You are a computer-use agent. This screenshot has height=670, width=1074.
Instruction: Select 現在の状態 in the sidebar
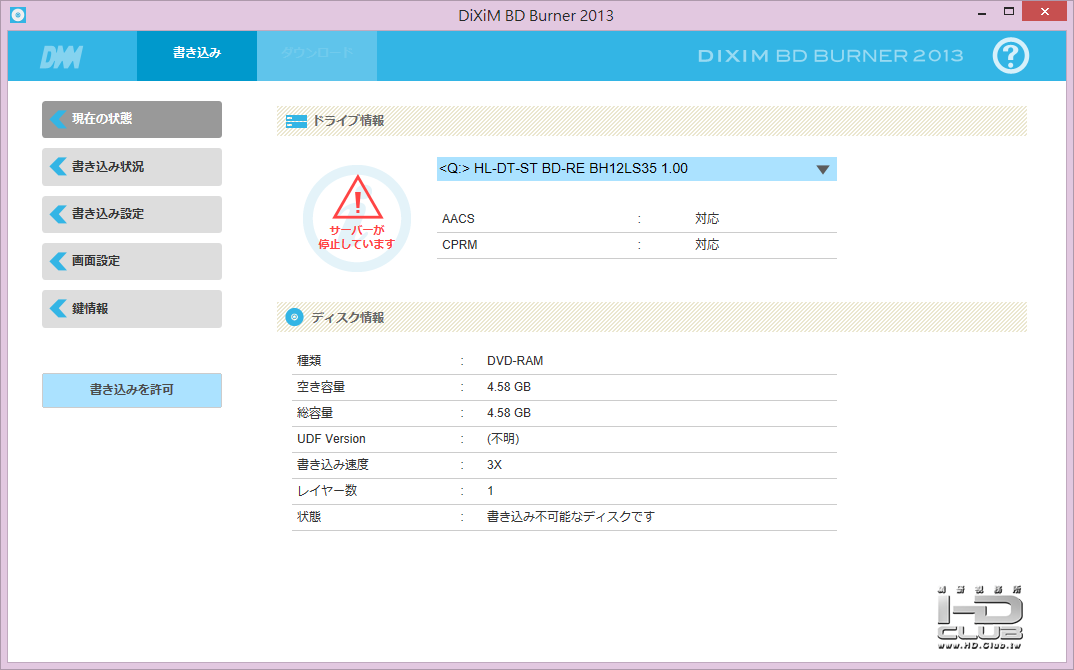tap(132, 119)
